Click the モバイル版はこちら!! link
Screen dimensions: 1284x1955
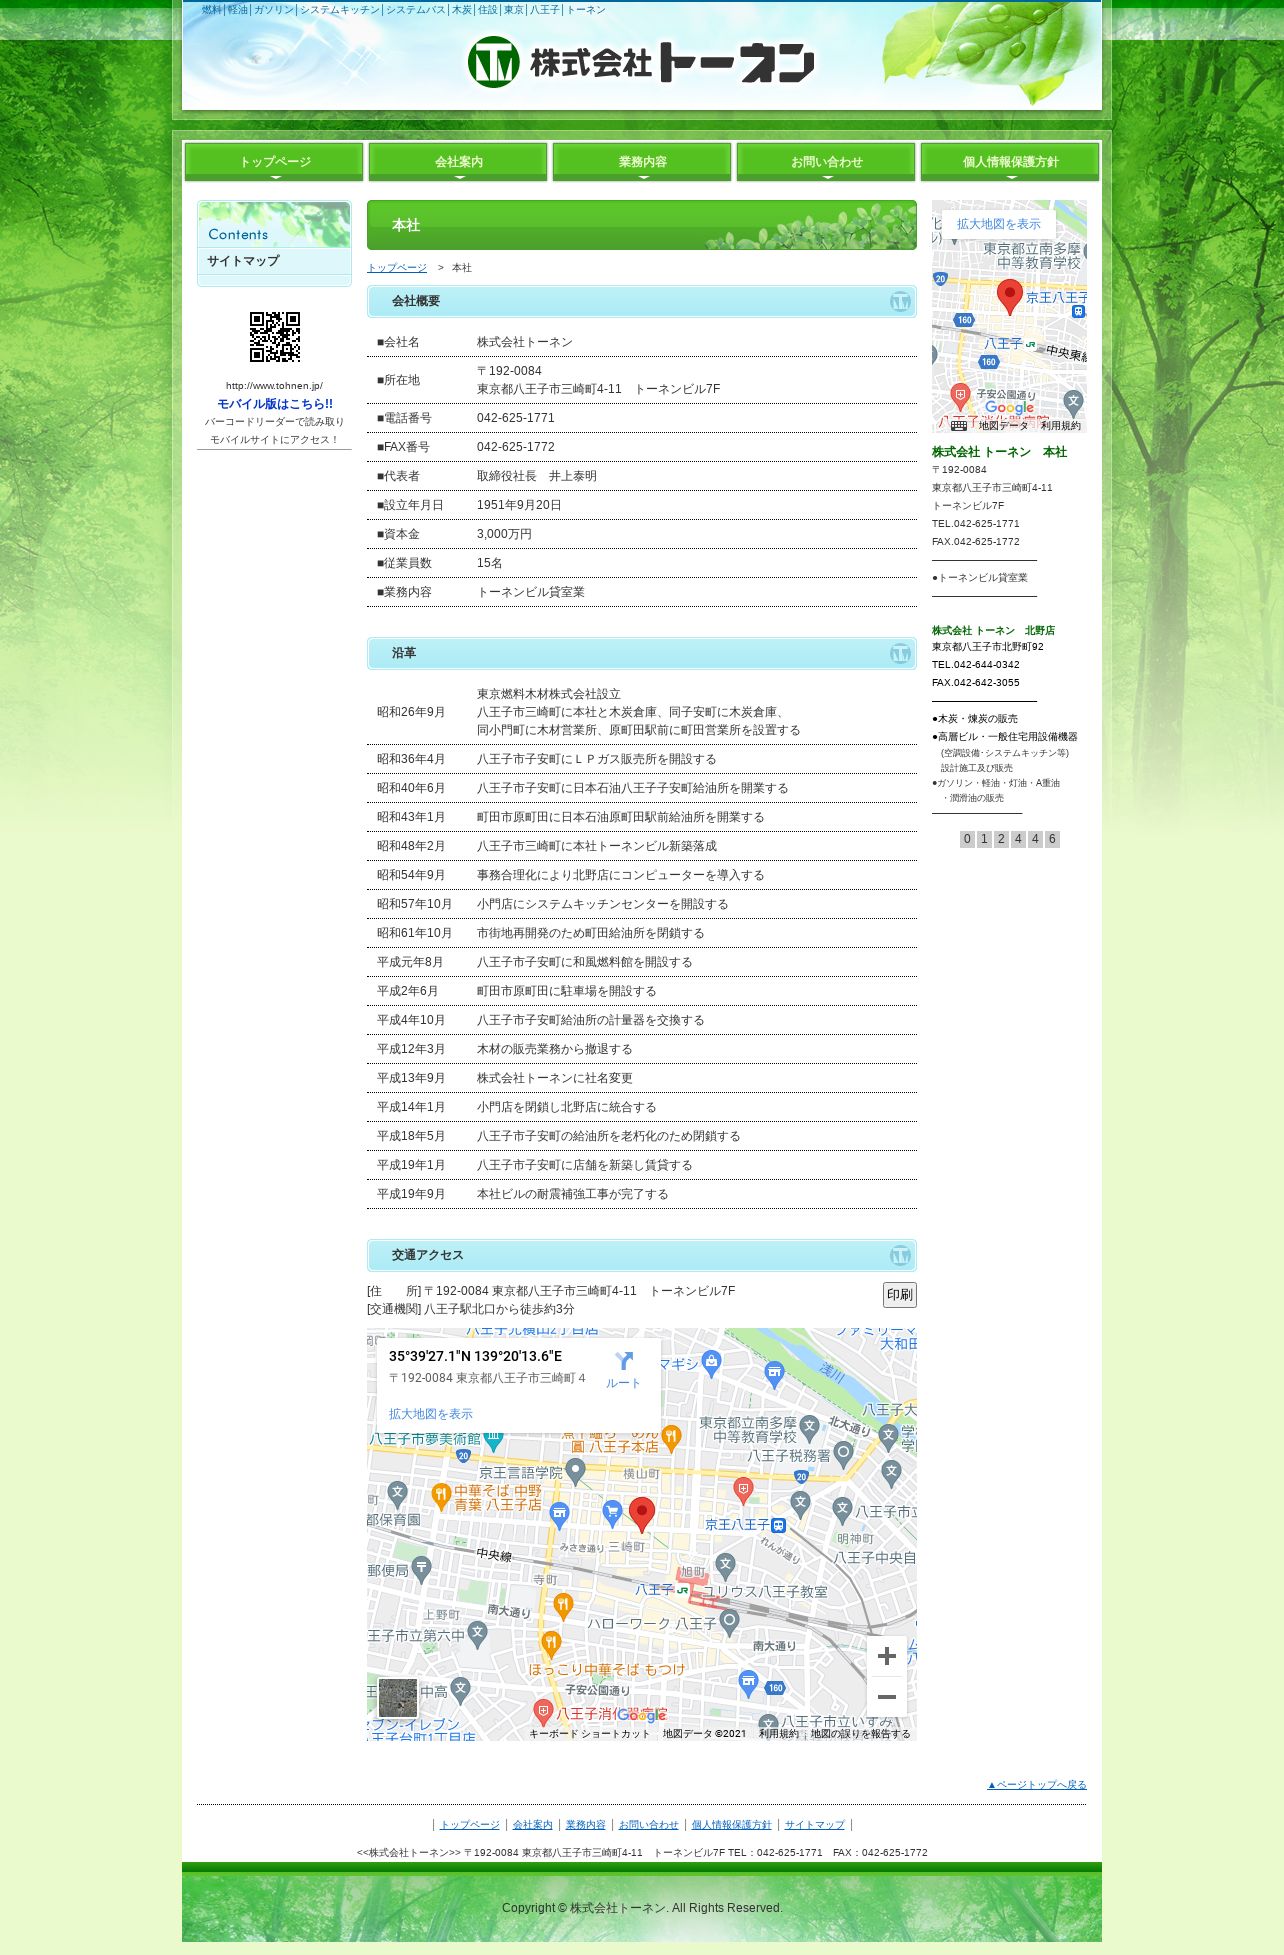275,404
